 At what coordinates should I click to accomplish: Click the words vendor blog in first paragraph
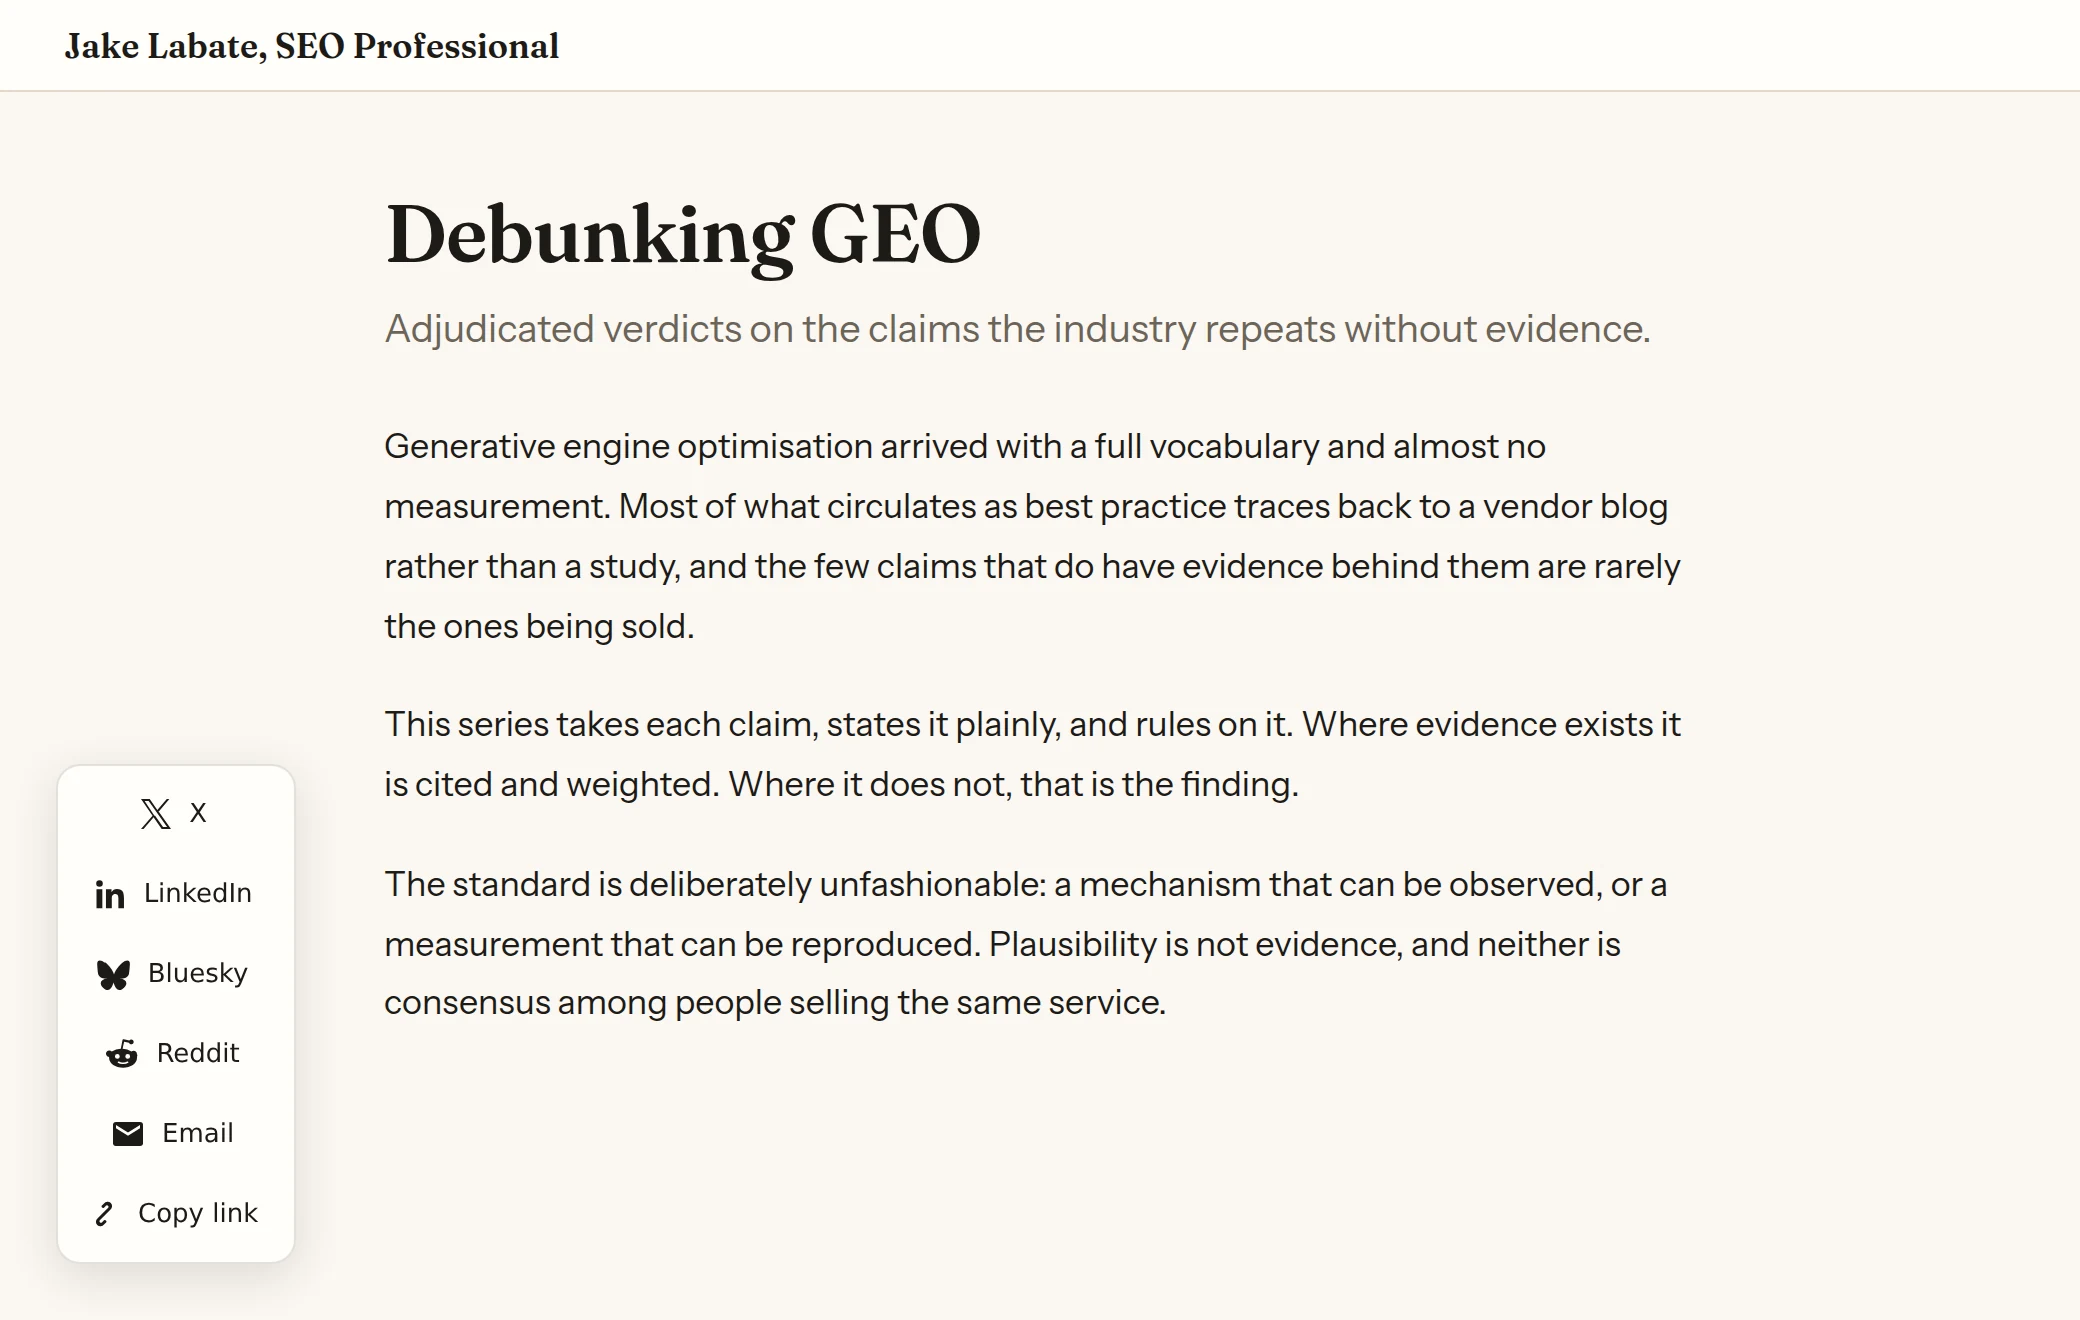click(x=1575, y=506)
